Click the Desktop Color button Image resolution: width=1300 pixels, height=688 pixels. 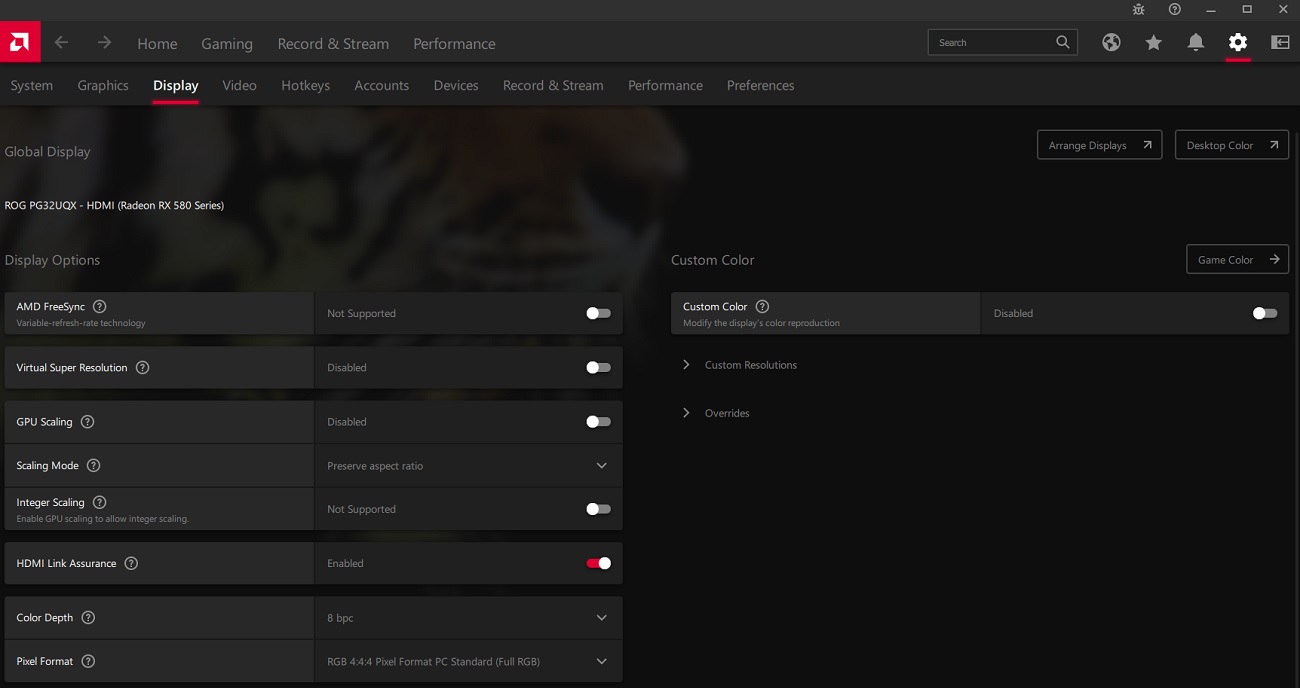point(1232,145)
